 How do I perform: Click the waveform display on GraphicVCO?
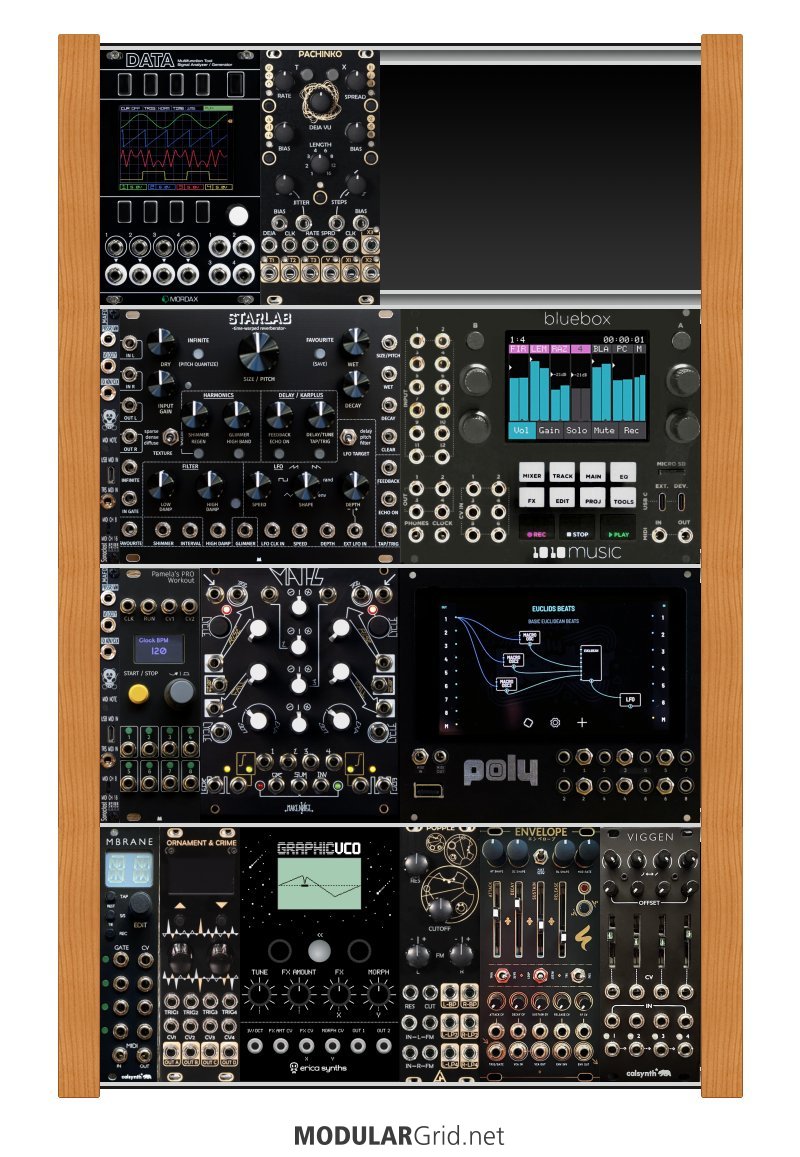click(319, 884)
